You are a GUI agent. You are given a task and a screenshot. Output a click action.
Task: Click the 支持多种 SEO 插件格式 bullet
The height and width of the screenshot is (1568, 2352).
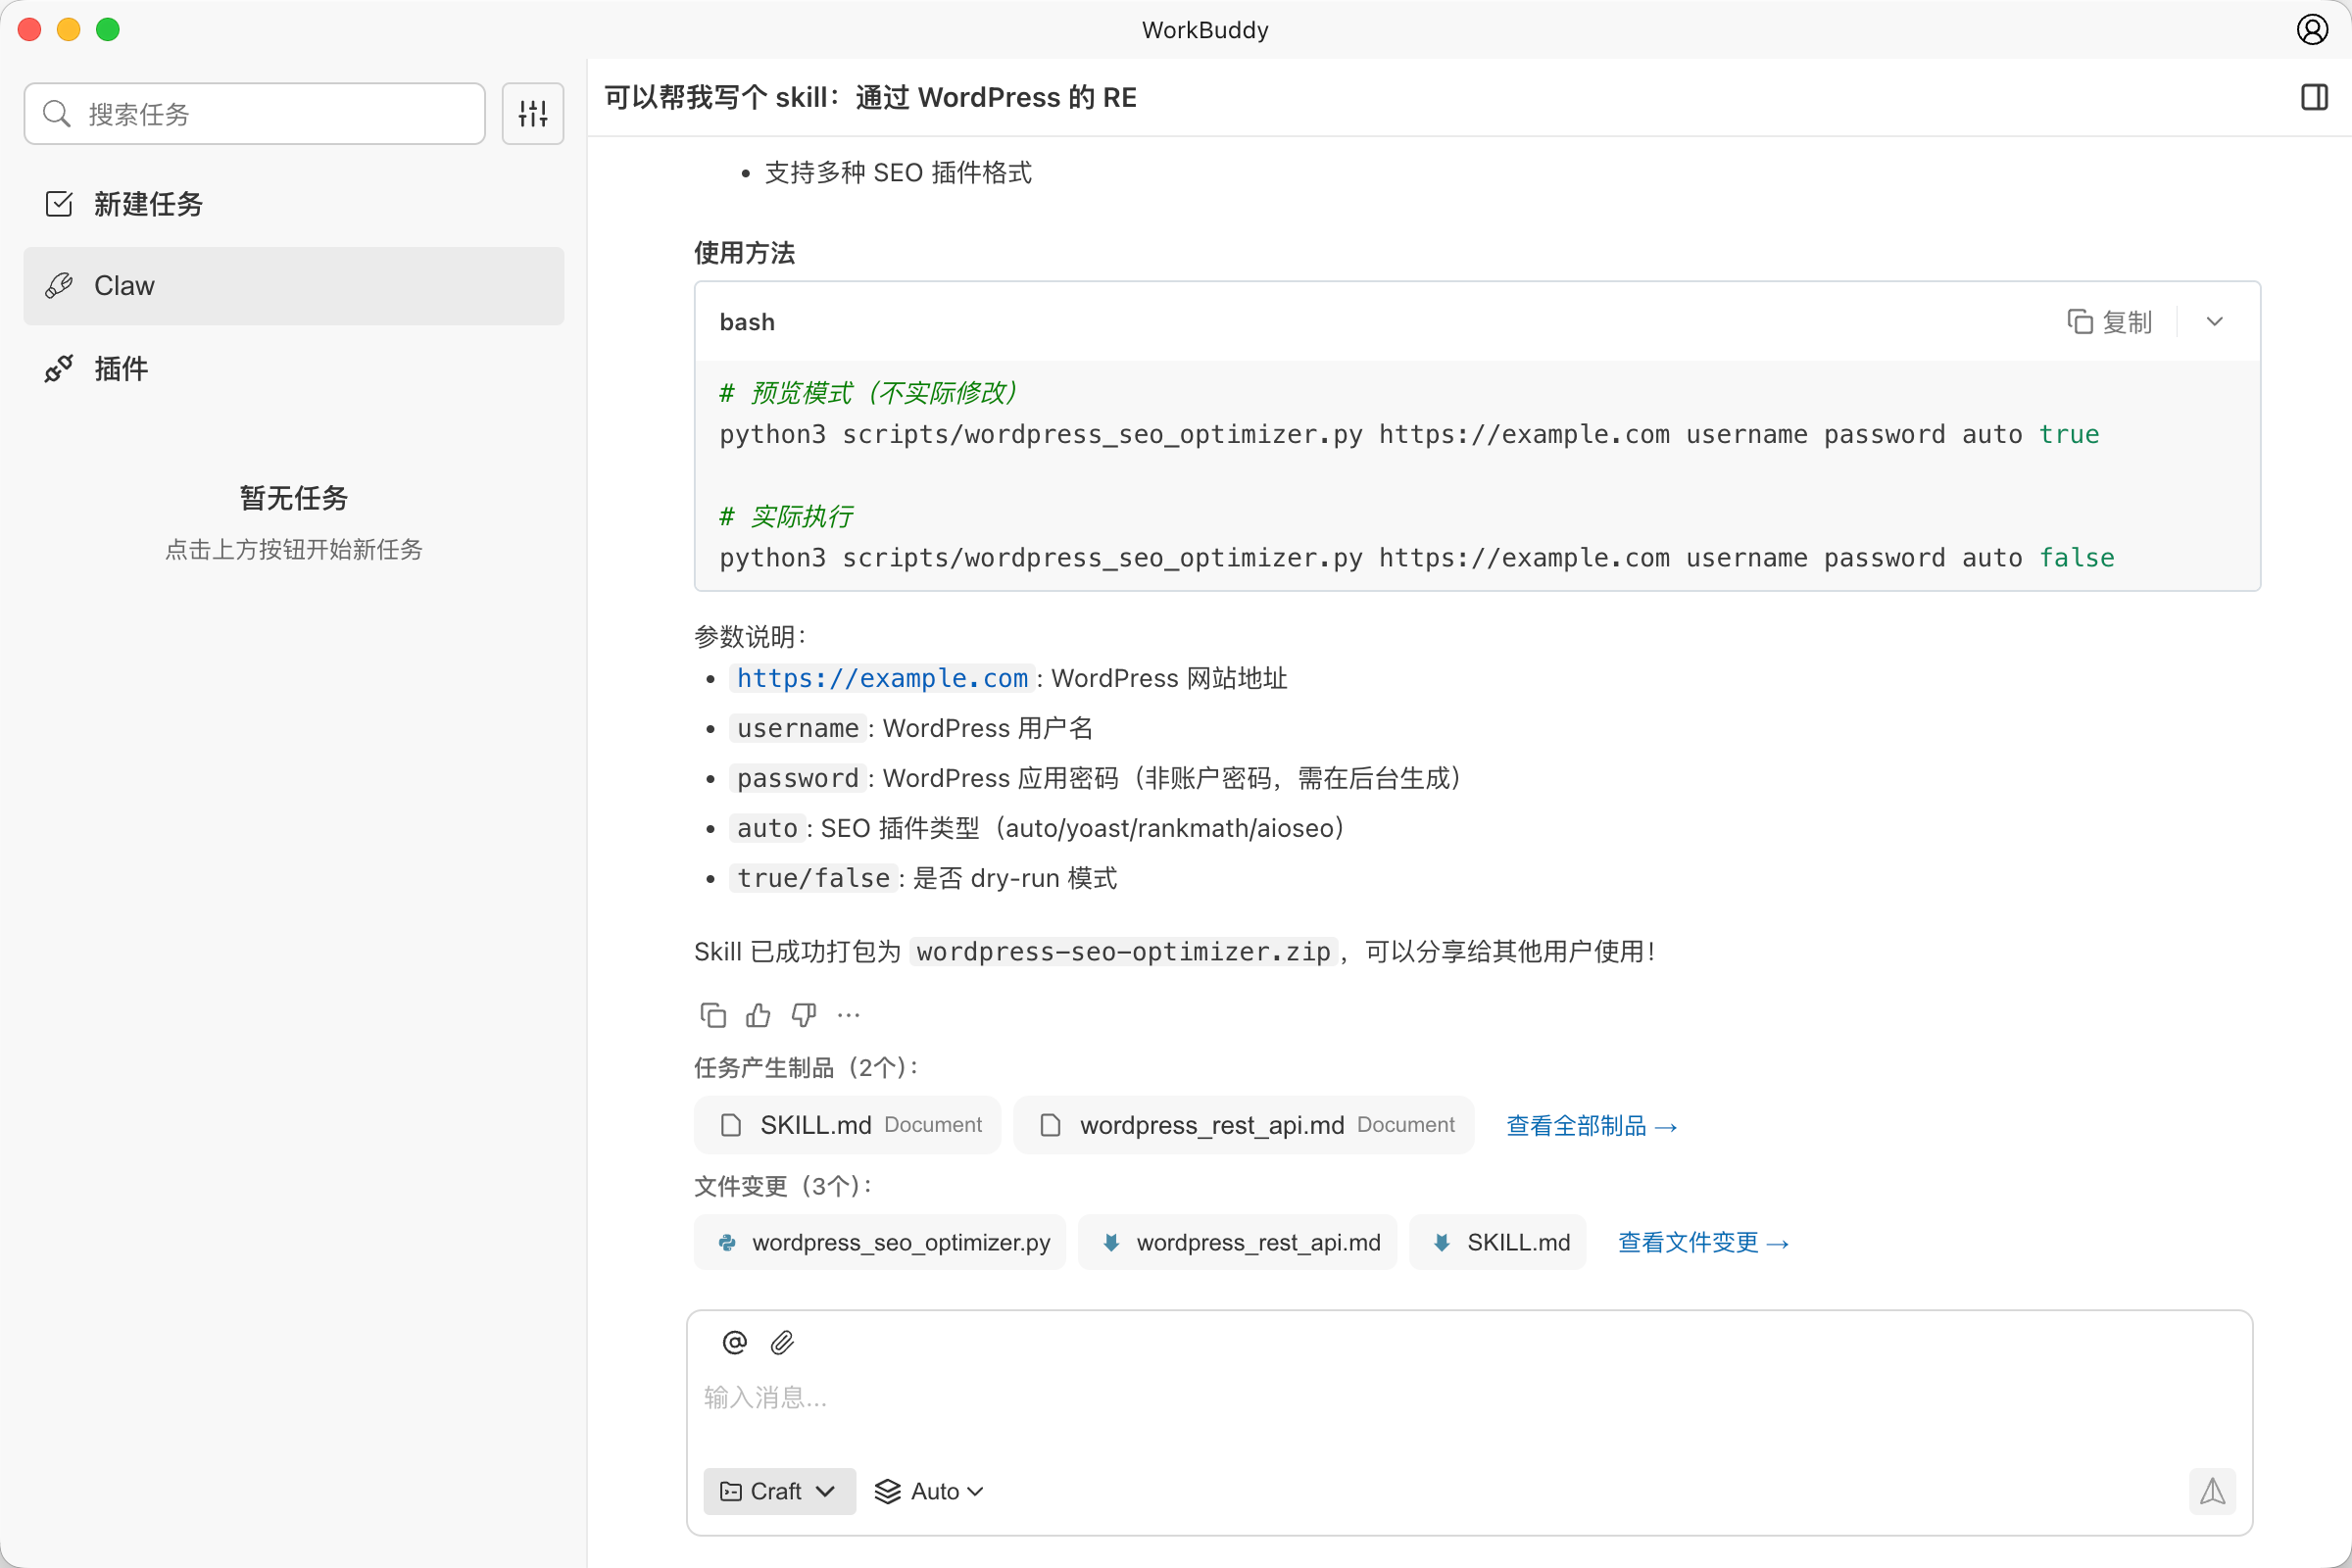[x=898, y=173]
